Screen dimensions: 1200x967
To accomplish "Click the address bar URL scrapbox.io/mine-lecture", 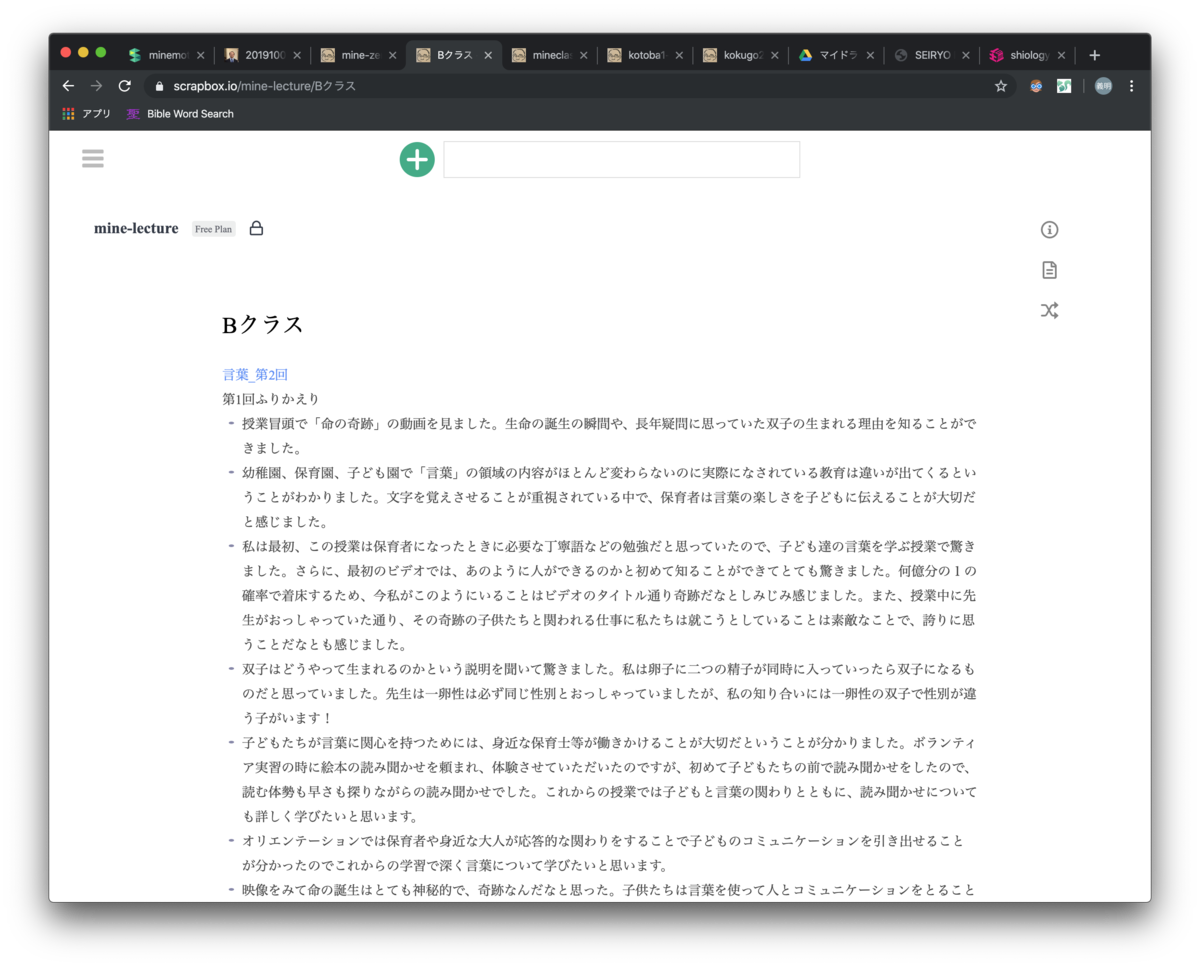I will (264, 86).
